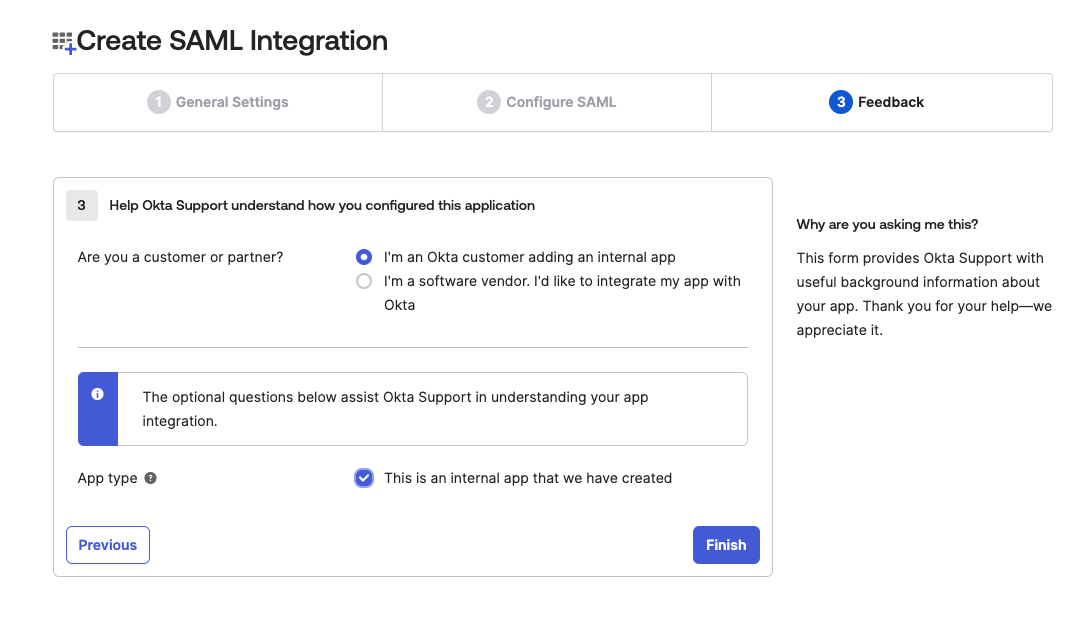The image size is (1088, 640).
Task: Go to the General Settings tab
Action: tap(232, 102)
